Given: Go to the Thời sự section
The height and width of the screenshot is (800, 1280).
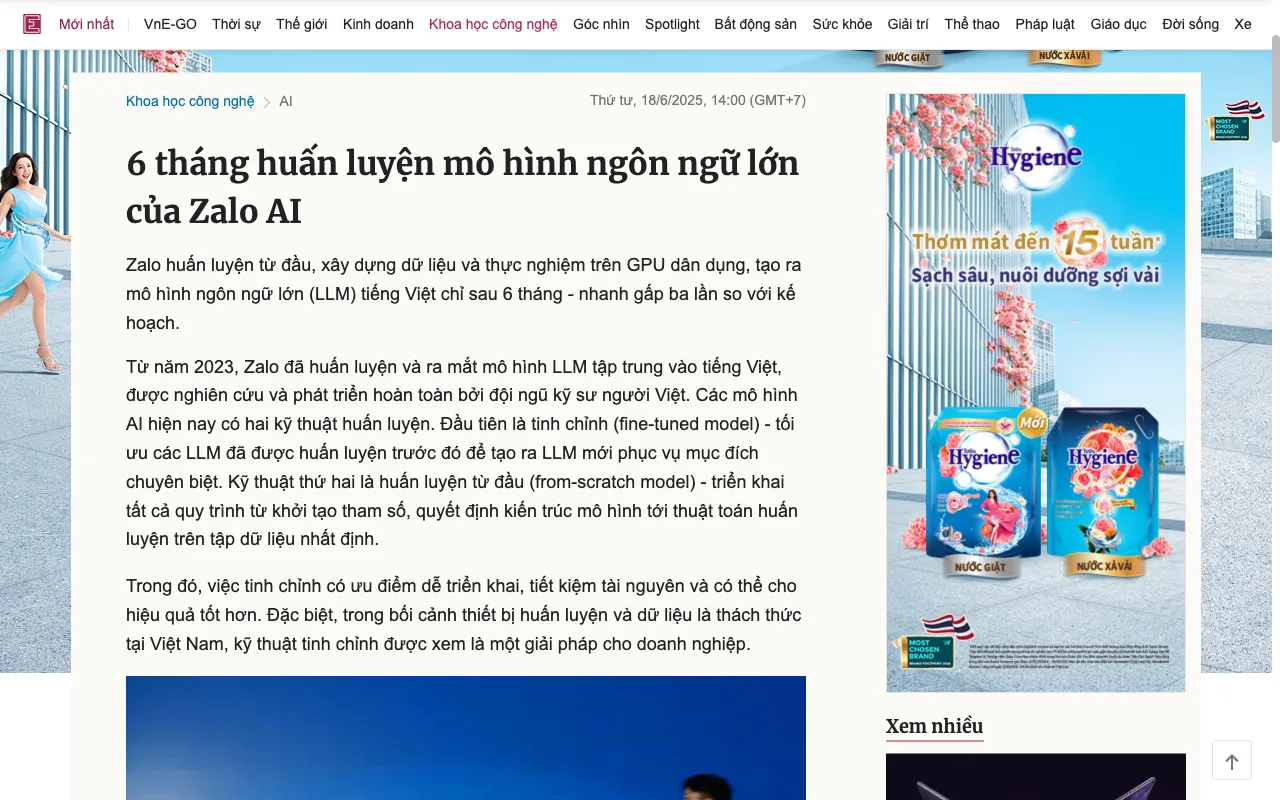Looking at the screenshot, I should pos(236,24).
